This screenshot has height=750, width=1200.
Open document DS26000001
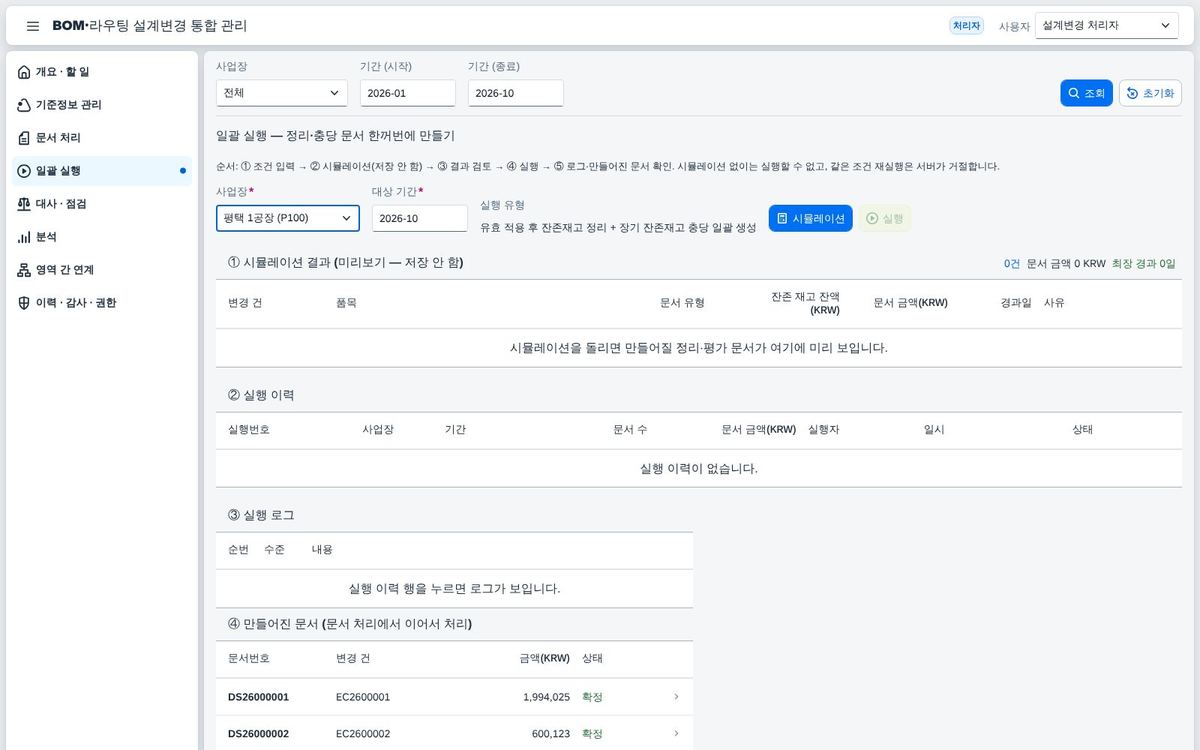[258, 697]
